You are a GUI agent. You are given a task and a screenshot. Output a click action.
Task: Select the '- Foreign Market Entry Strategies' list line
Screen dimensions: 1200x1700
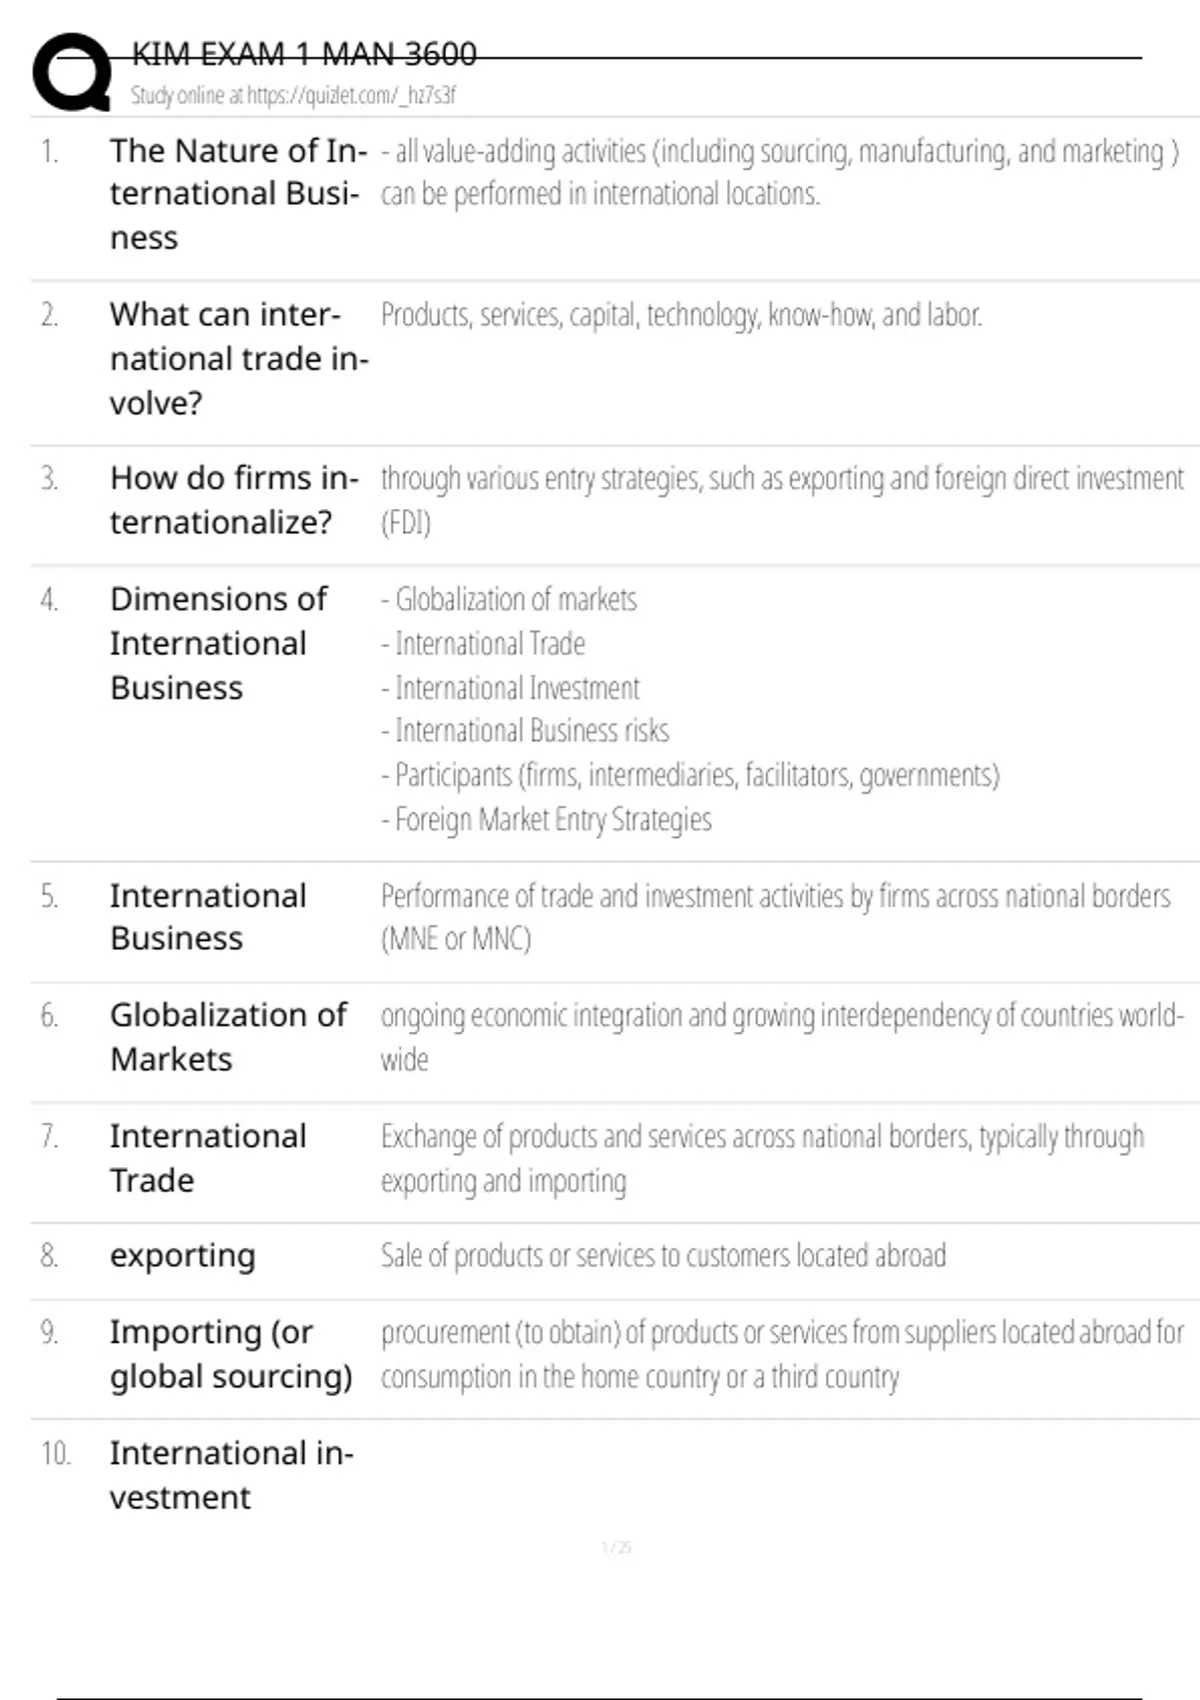coord(546,820)
